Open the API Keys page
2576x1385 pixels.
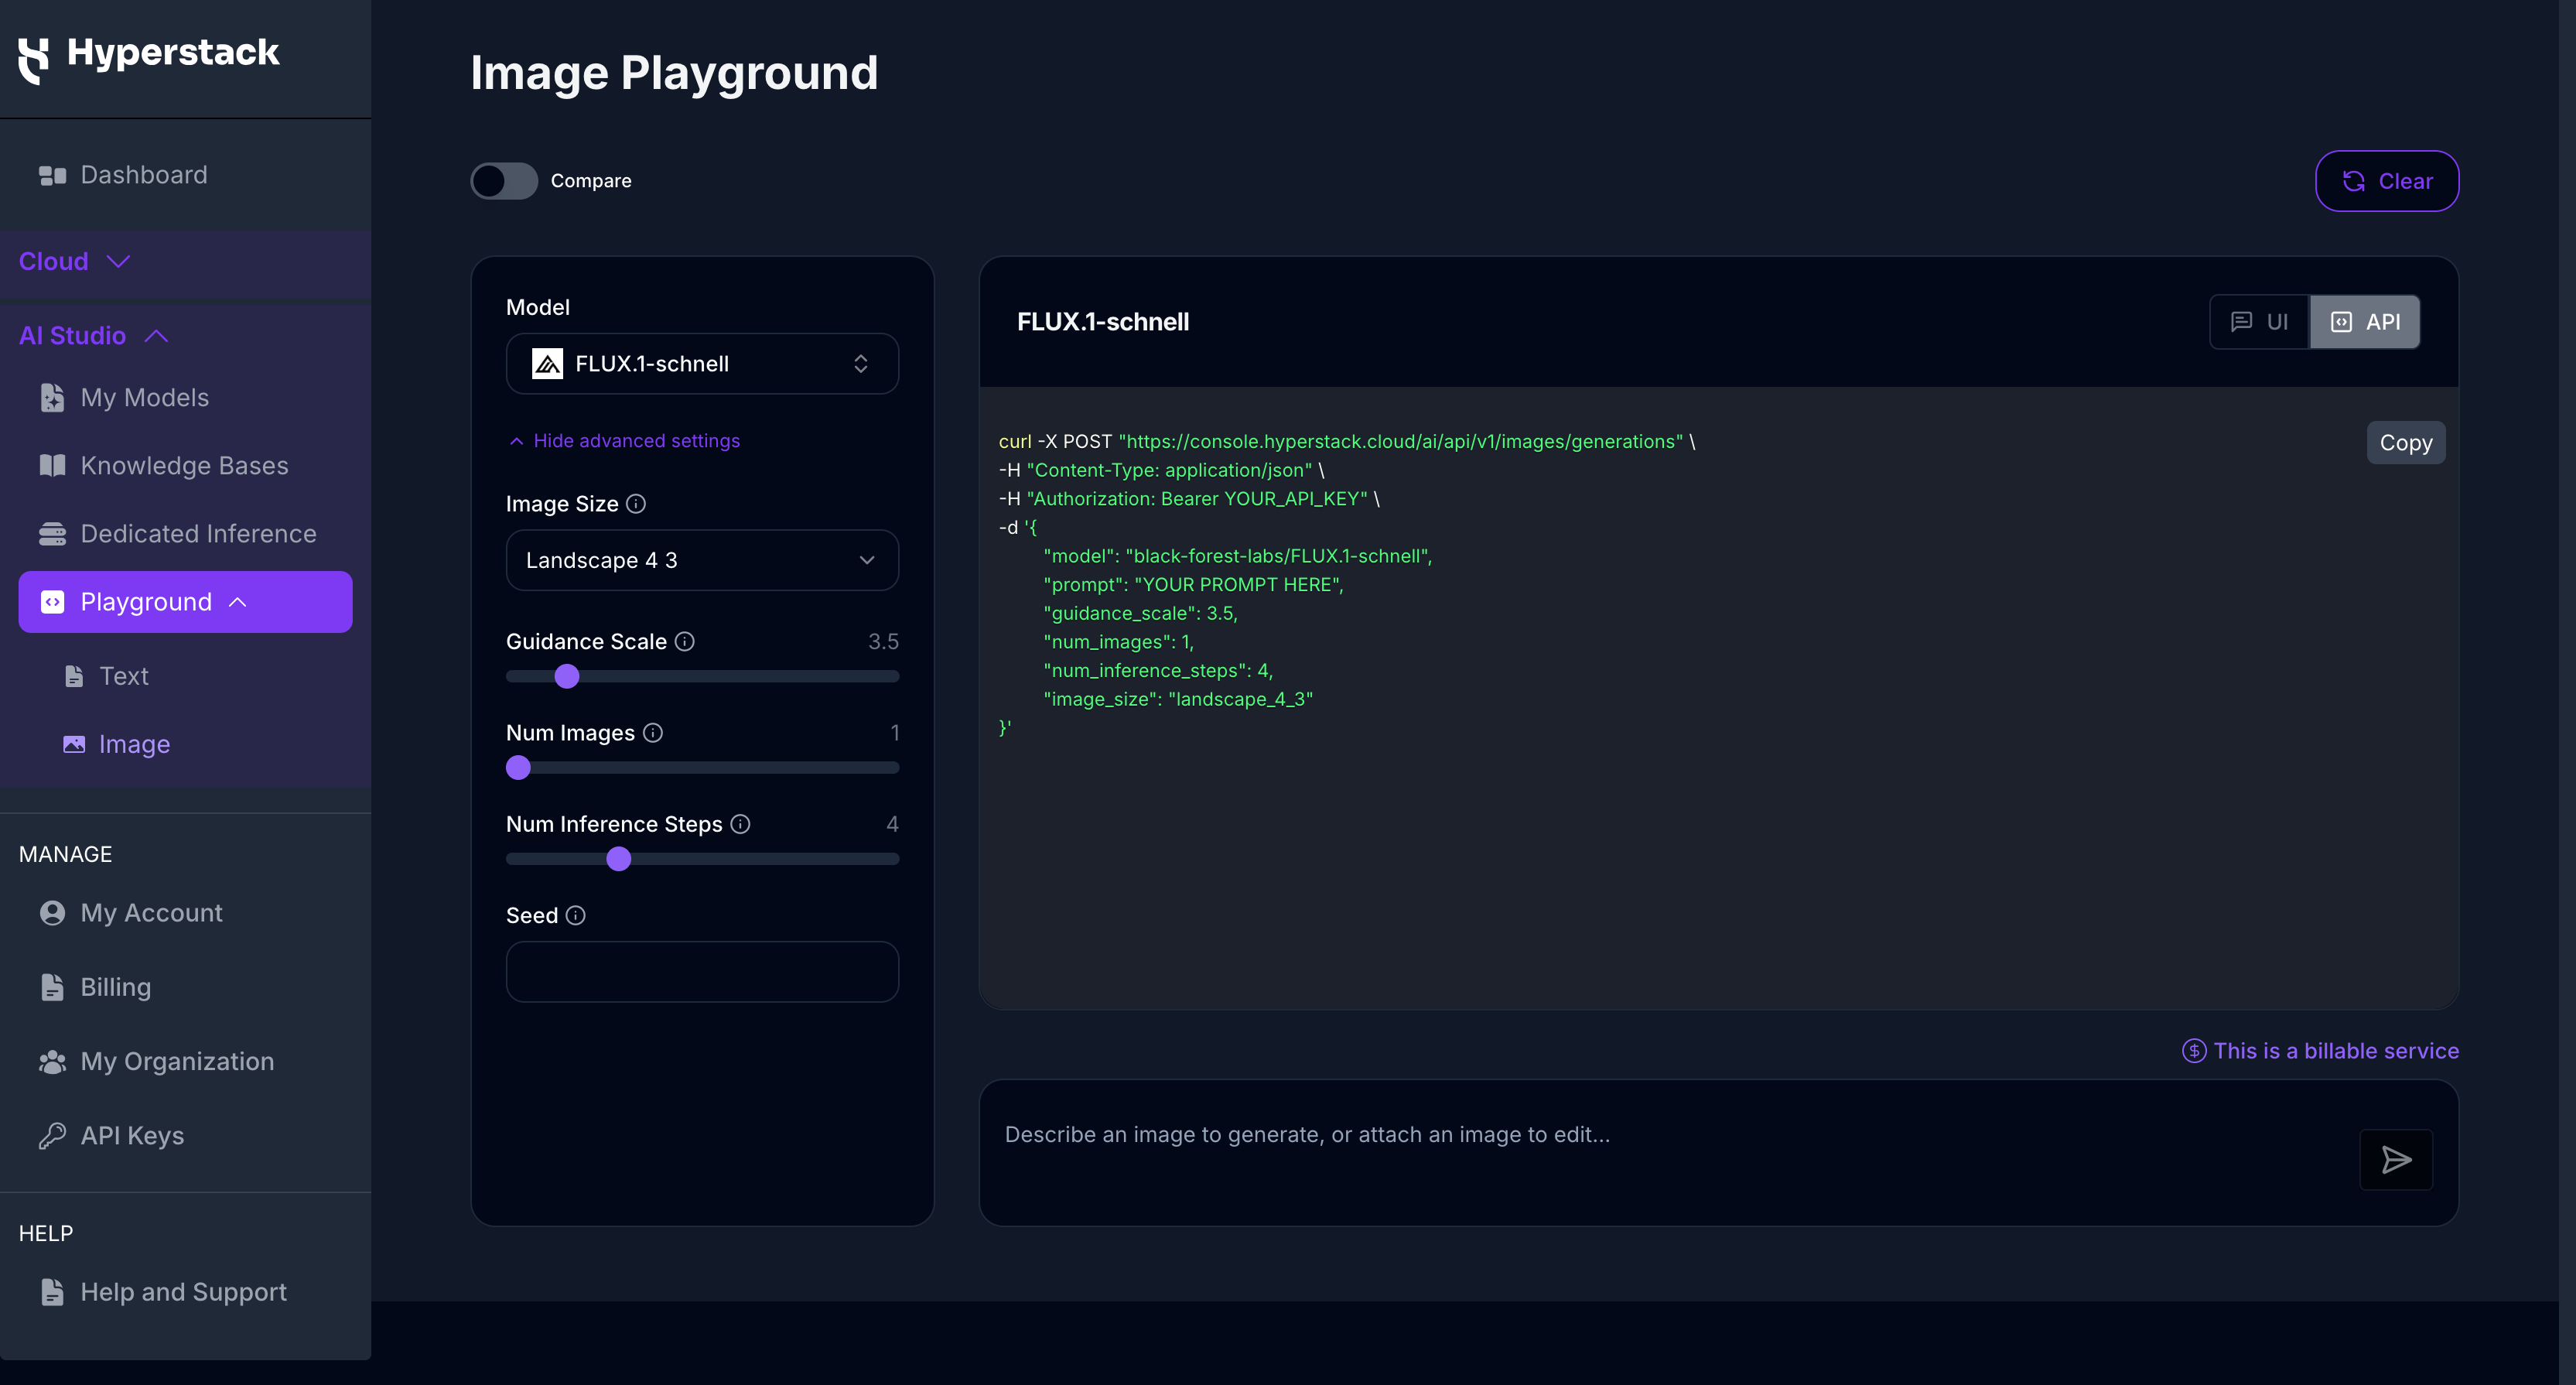pos(132,1135)
